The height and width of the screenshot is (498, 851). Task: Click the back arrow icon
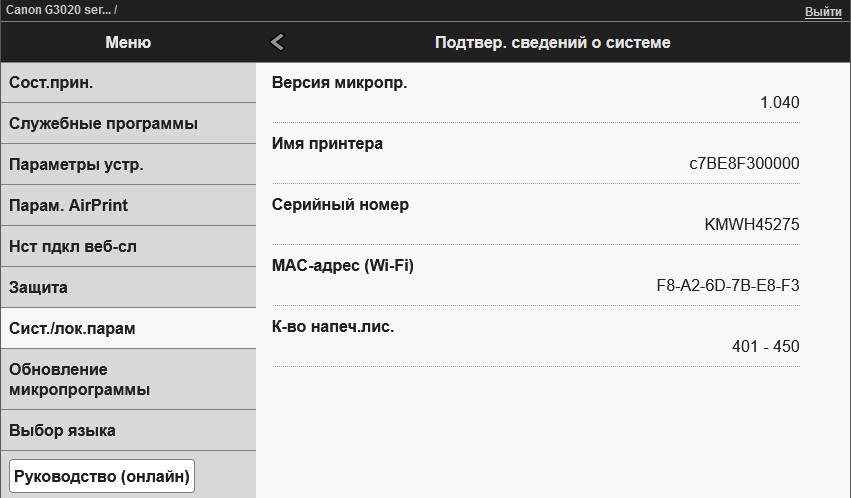pos(278,42)
